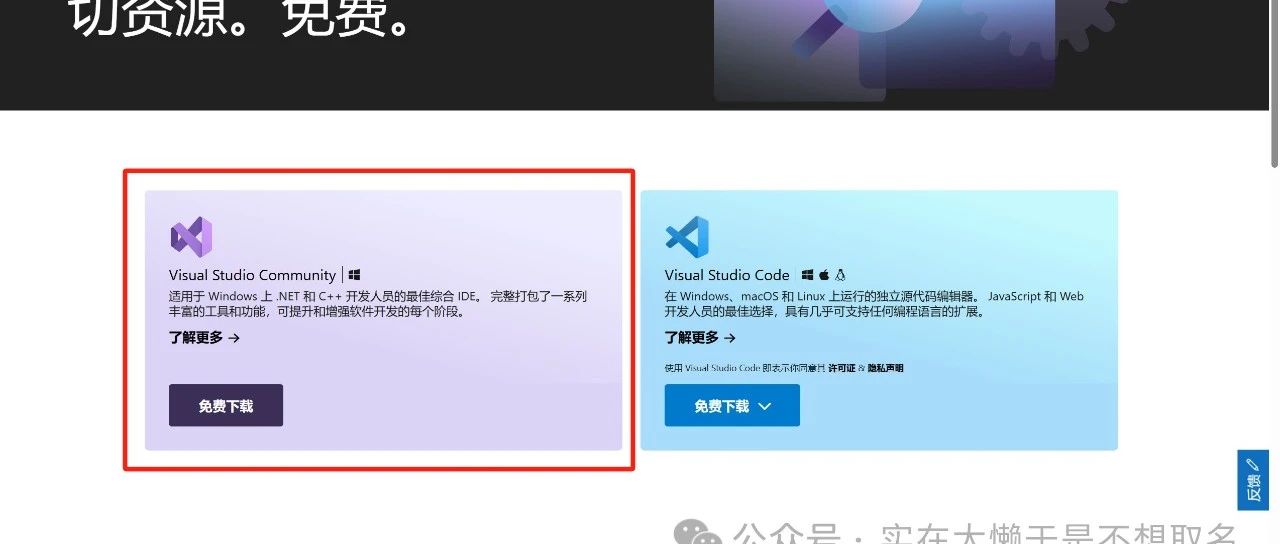Viewport: 1280px width, 544px height.
Task: Open 了解更多 under Visual Studio Community
Action: (x=205, y=338)
